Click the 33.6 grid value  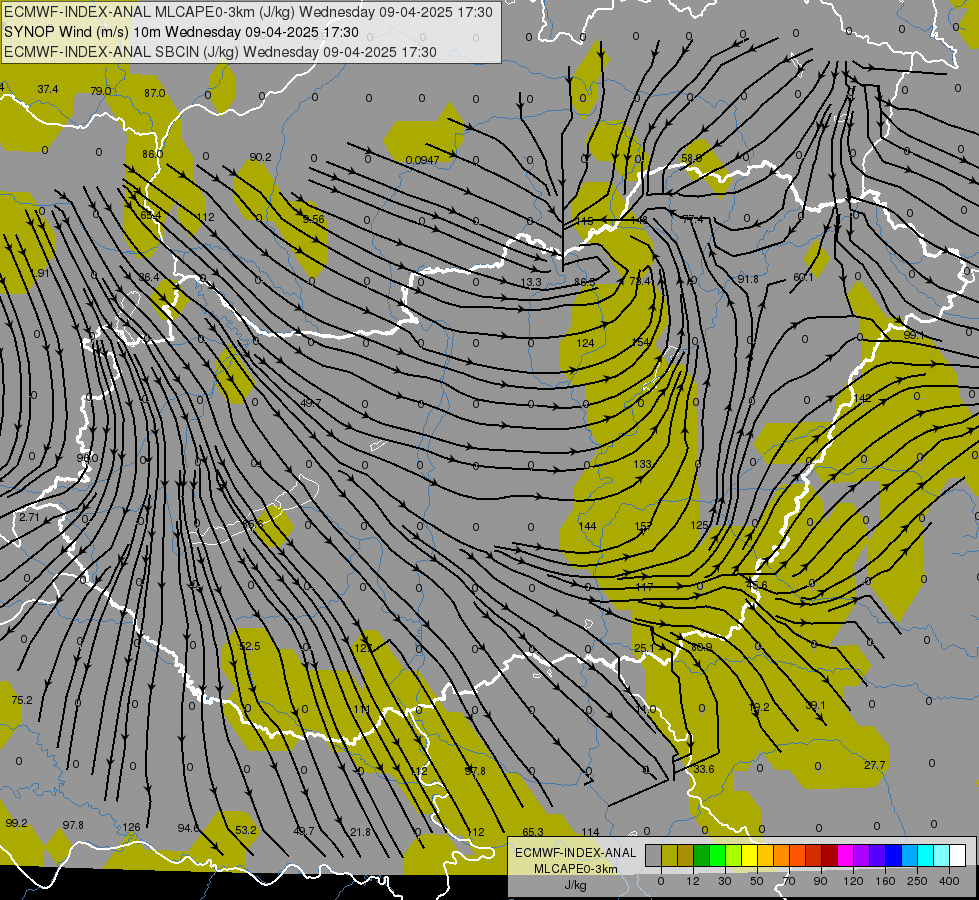[x=704, y=769]
